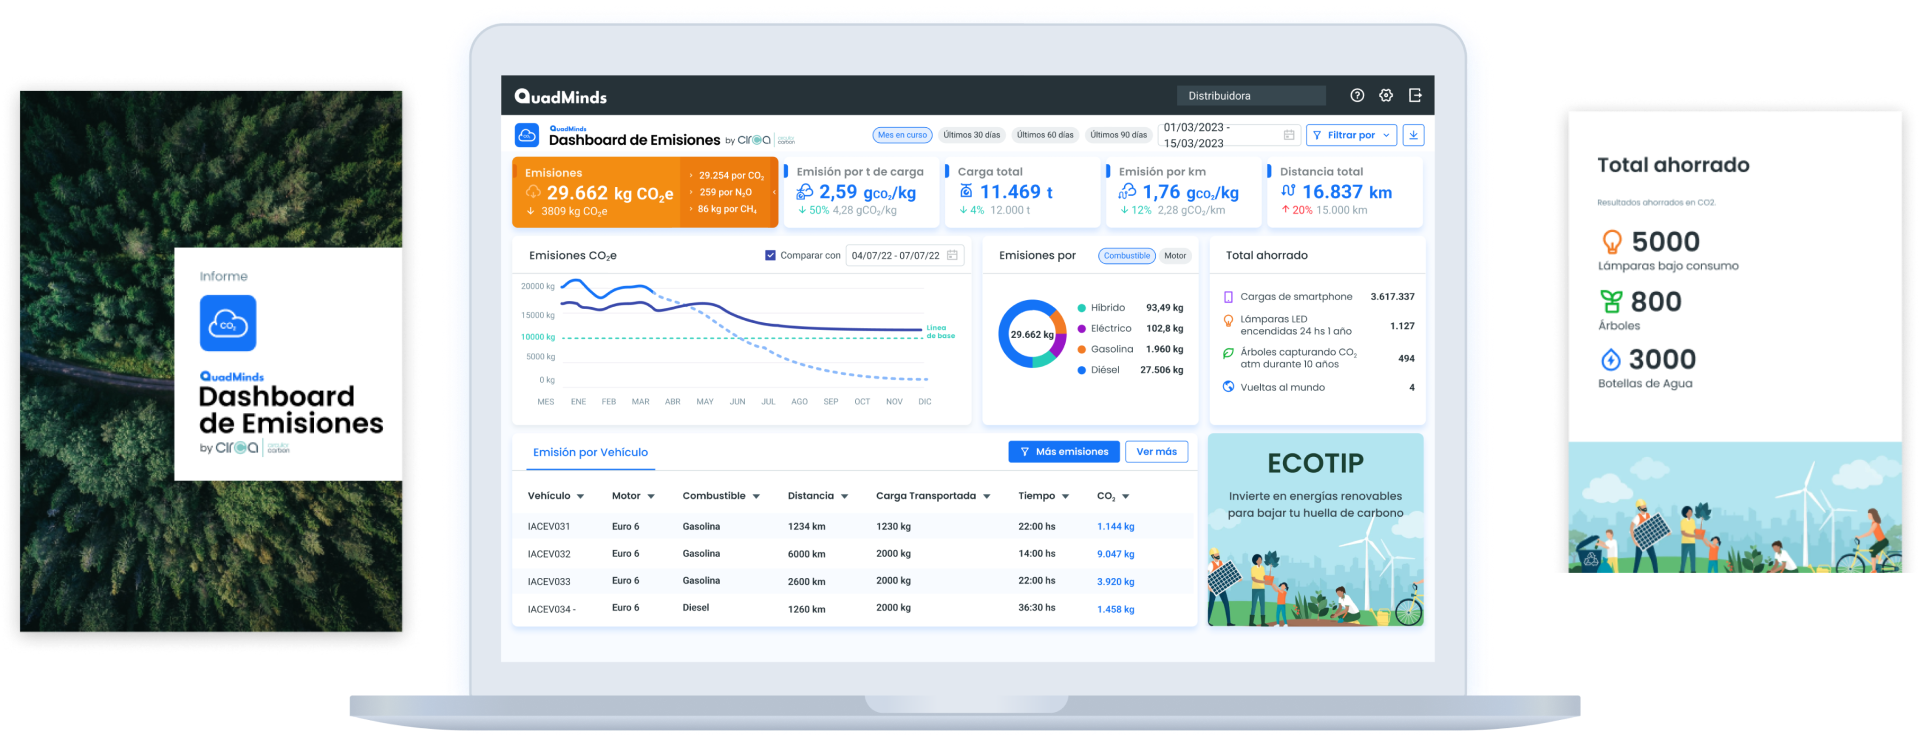
Task: Select the Combustible toggle option
Action: pos(1127,256)
